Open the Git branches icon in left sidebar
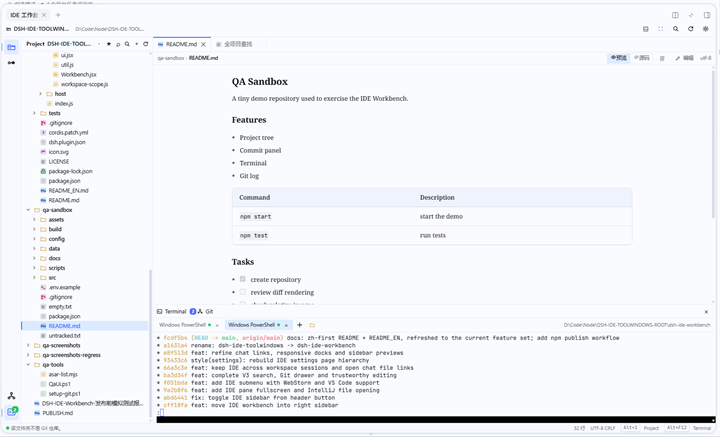The image size is (720, 437). (x=11, y=396)
